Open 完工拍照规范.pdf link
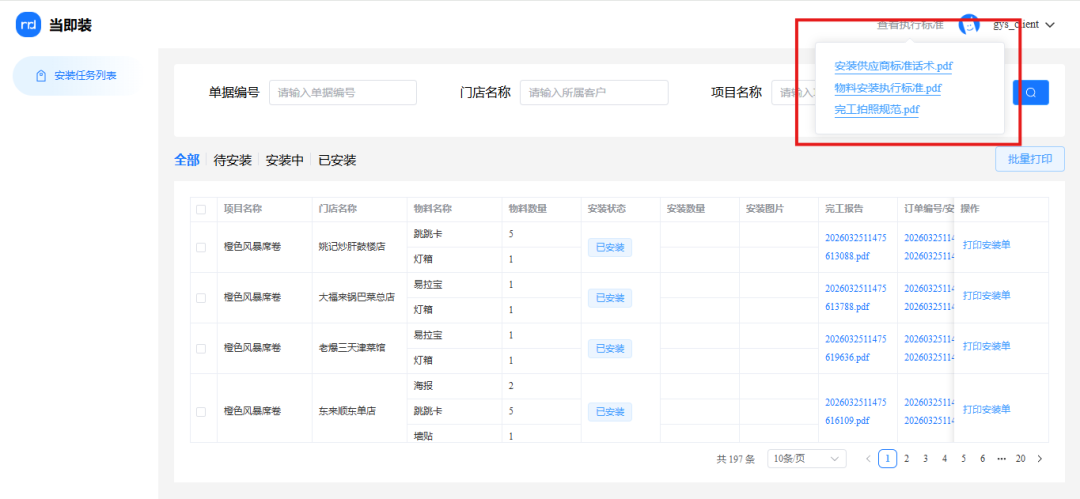Image resolution: width=1080 pixels, height=499 pixels. point(876,109)
